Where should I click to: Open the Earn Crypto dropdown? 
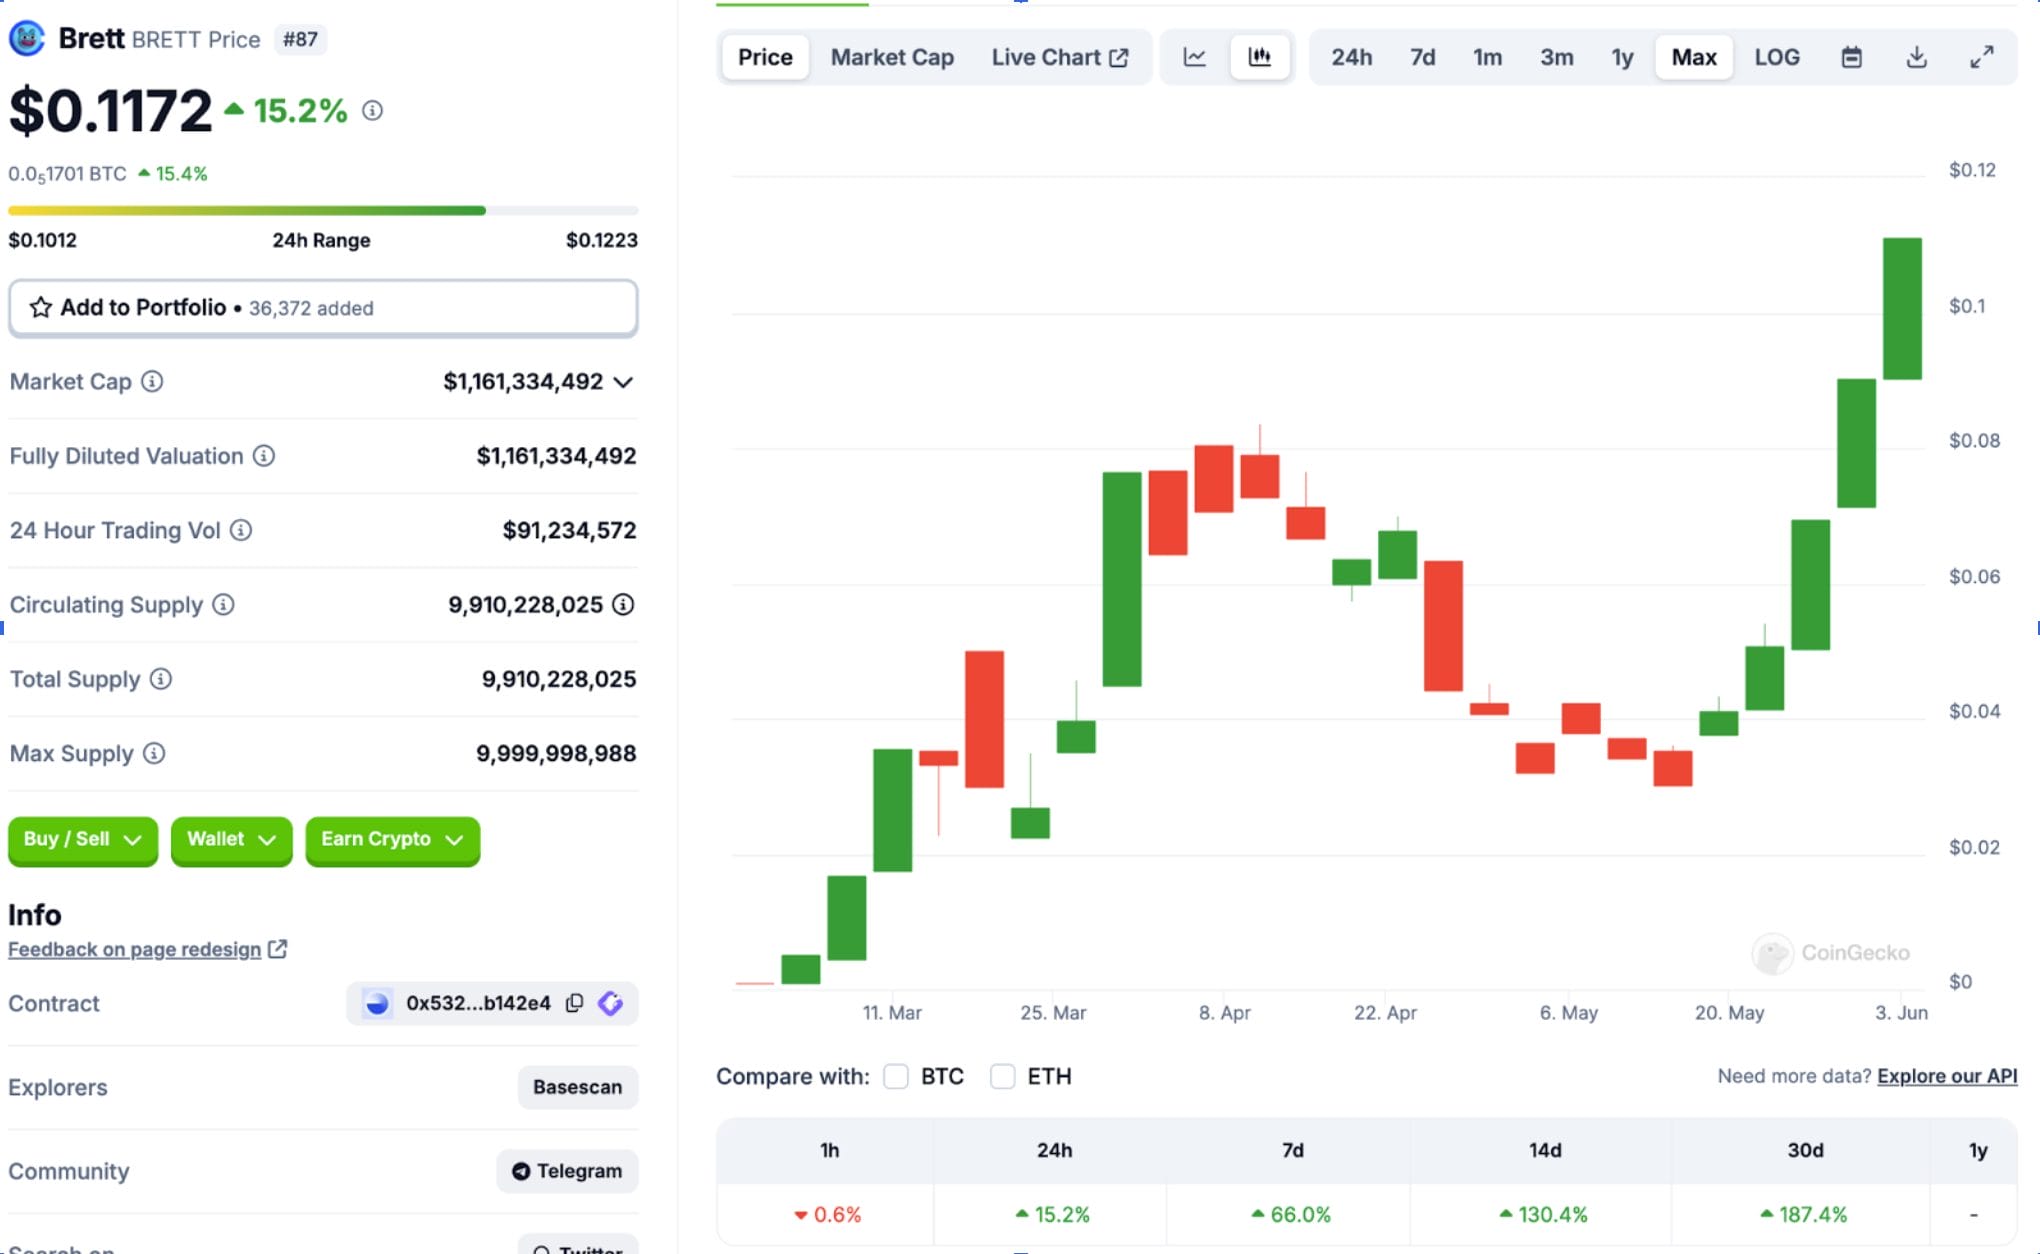pyautogui.click(x=392, y=839)
